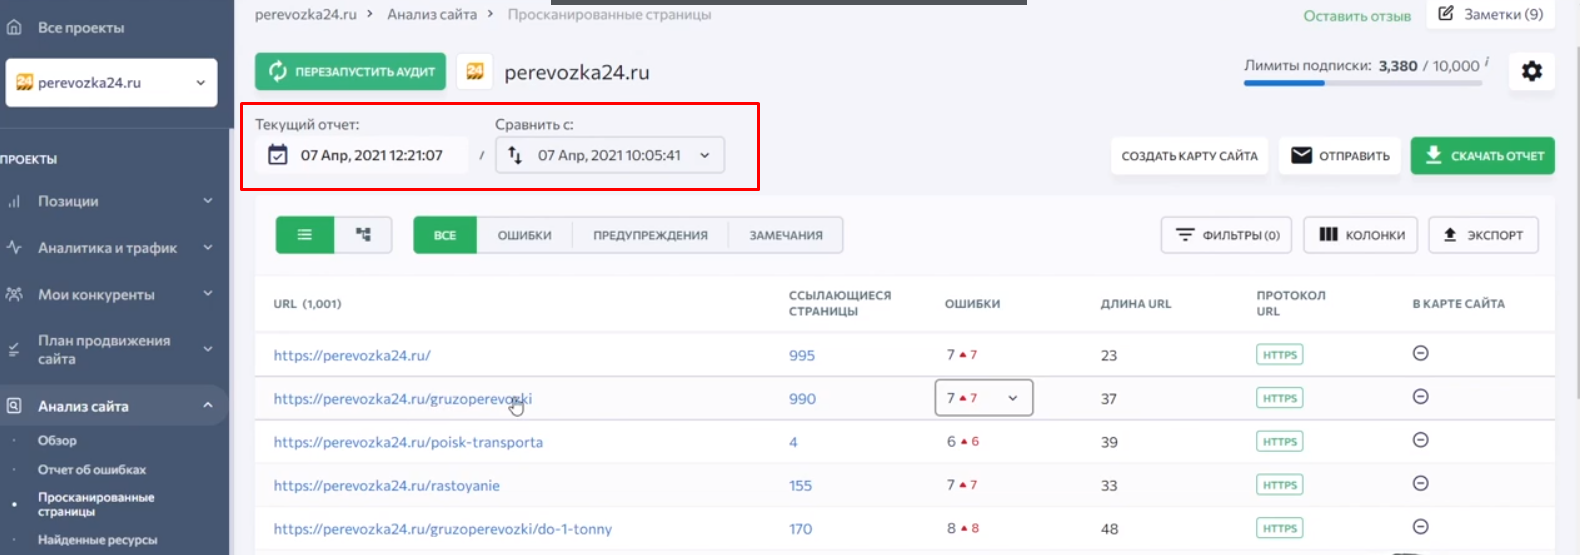This screenshot has height=555, width=1580.
Task: Click sitemap minus icon for perevozka24.ru/ row
Action: [1420, 354]
